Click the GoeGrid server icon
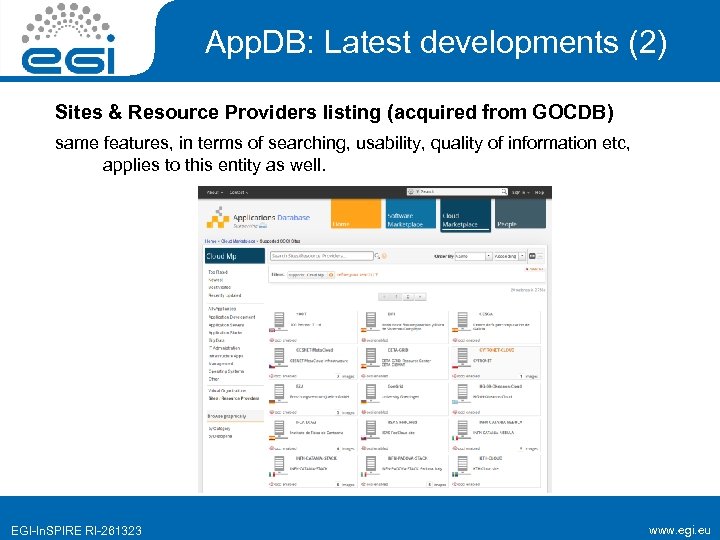 coord(371,392)
